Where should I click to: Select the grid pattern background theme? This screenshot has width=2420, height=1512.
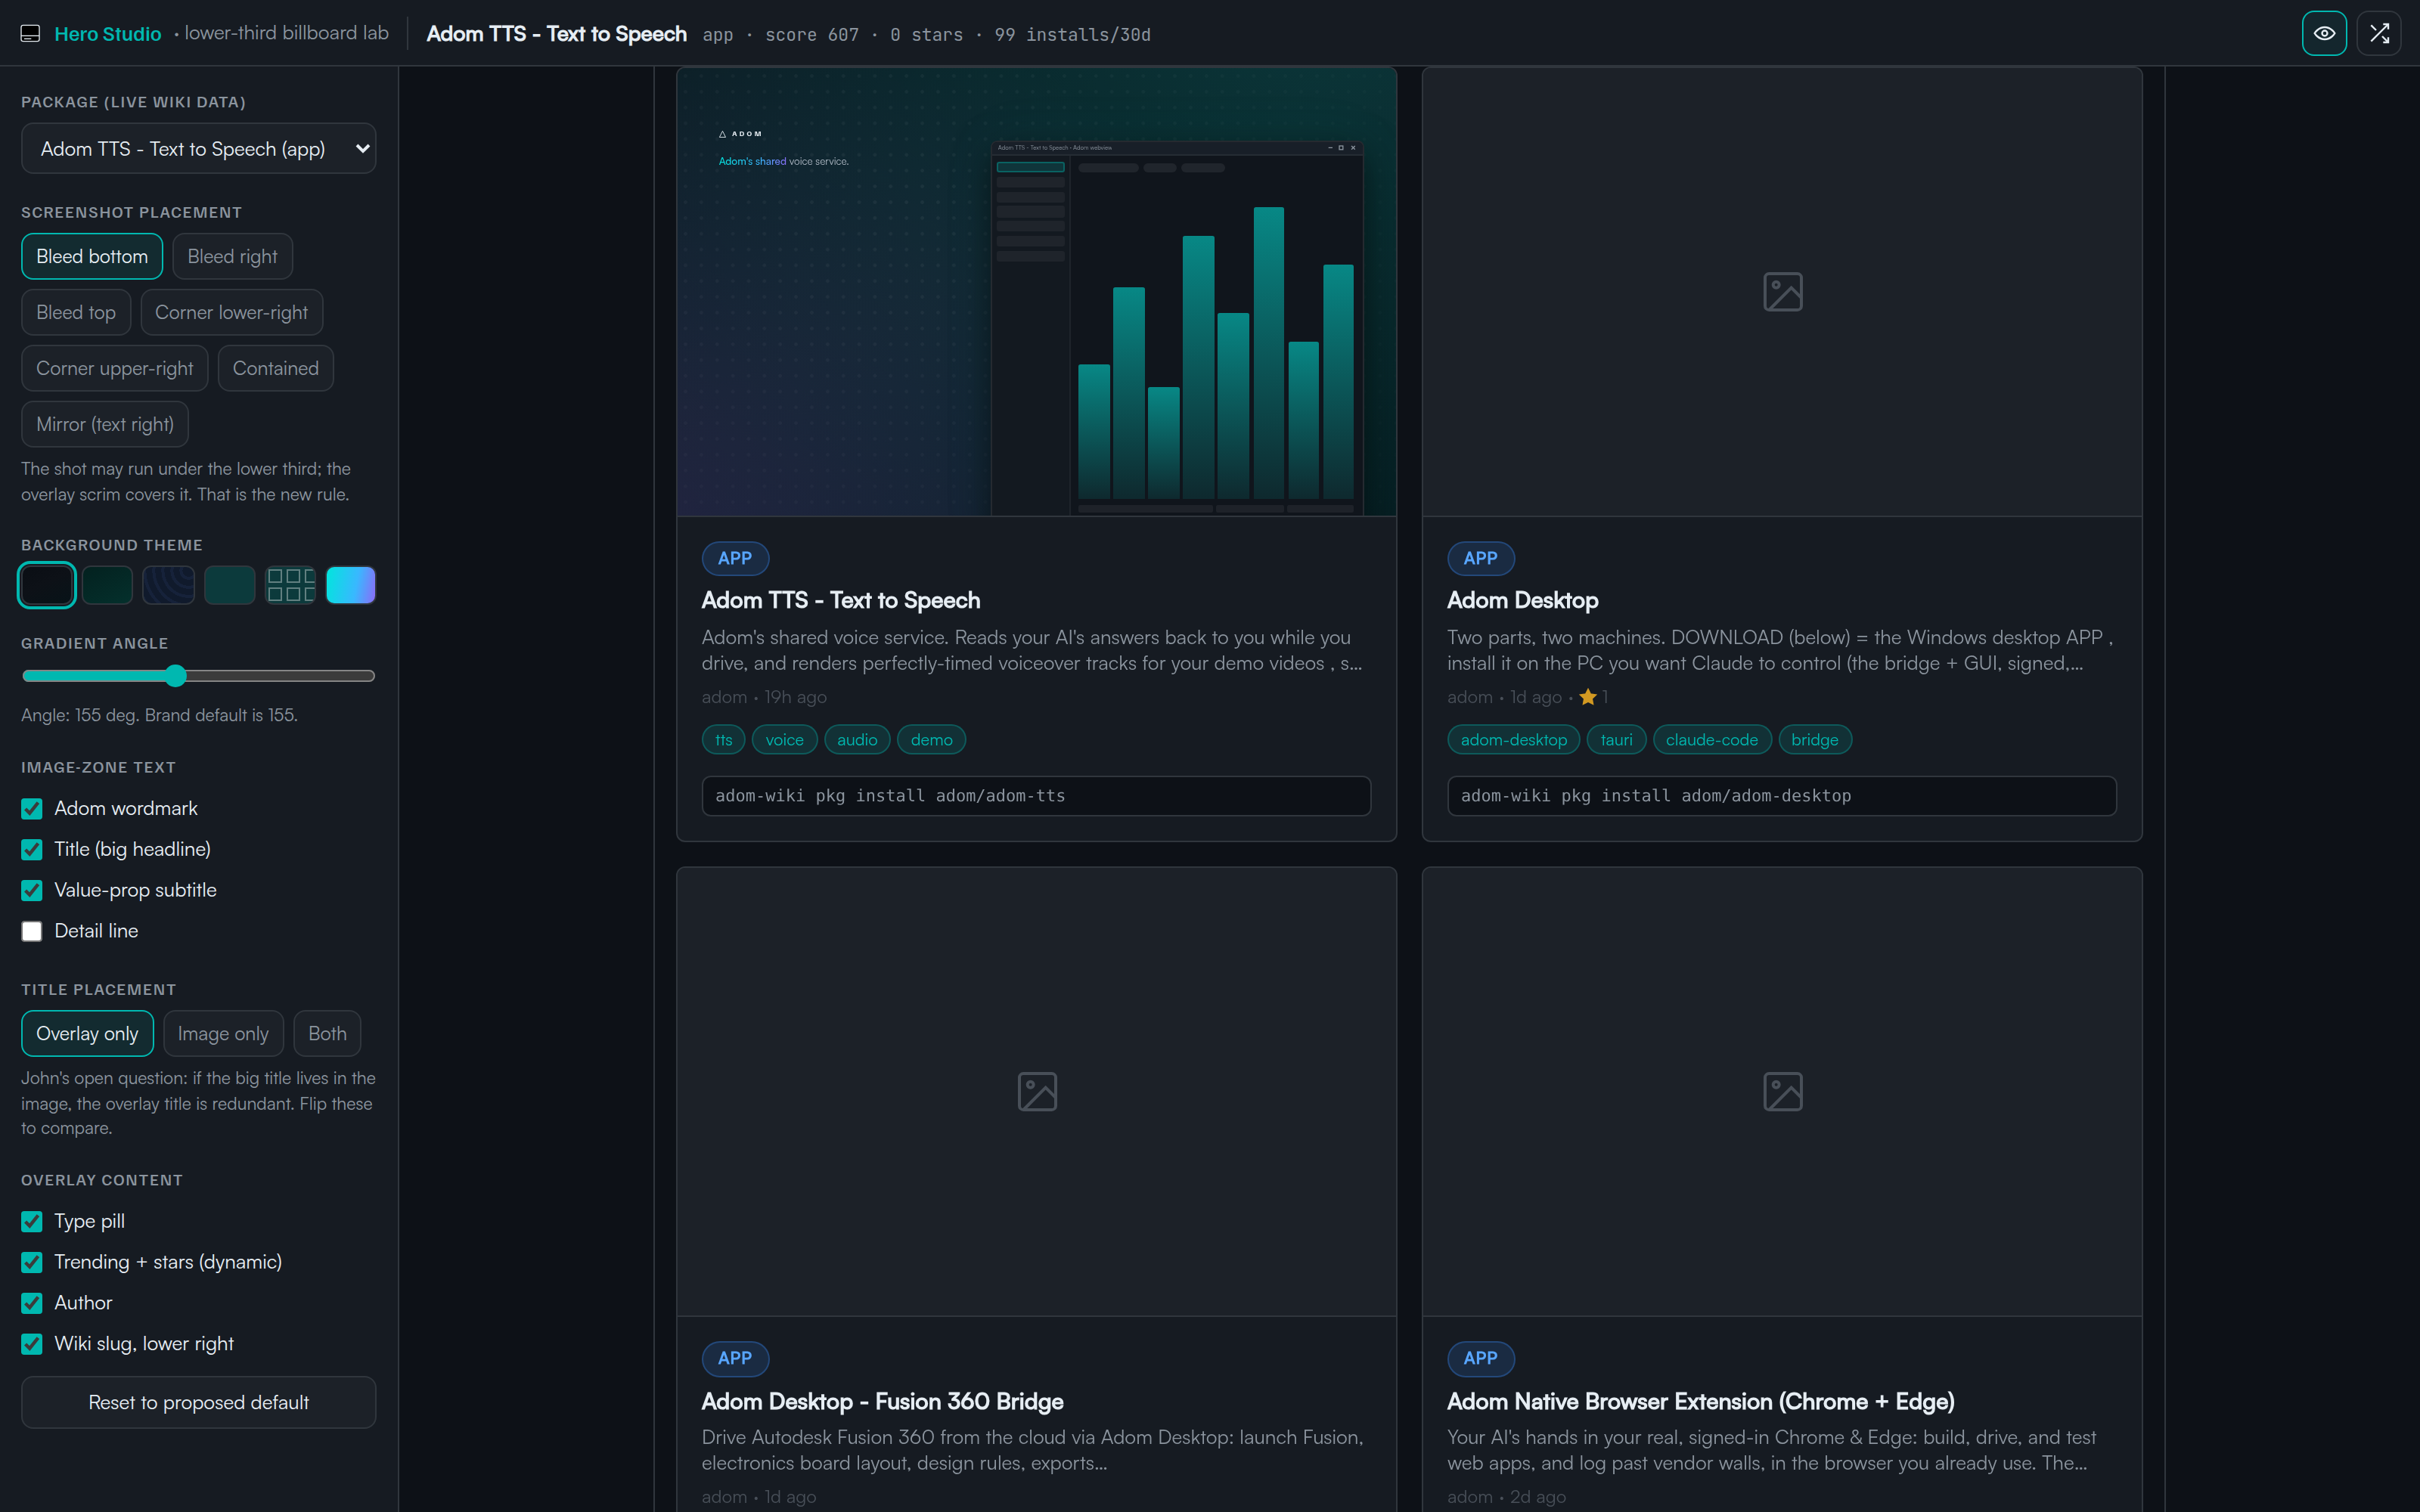point(290,585)
